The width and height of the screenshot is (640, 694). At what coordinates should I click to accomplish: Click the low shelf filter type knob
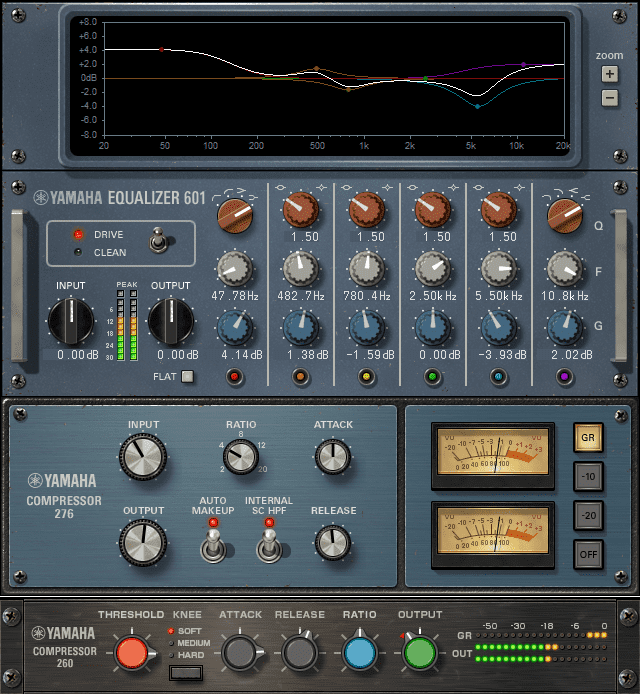(x=235, y=216)
